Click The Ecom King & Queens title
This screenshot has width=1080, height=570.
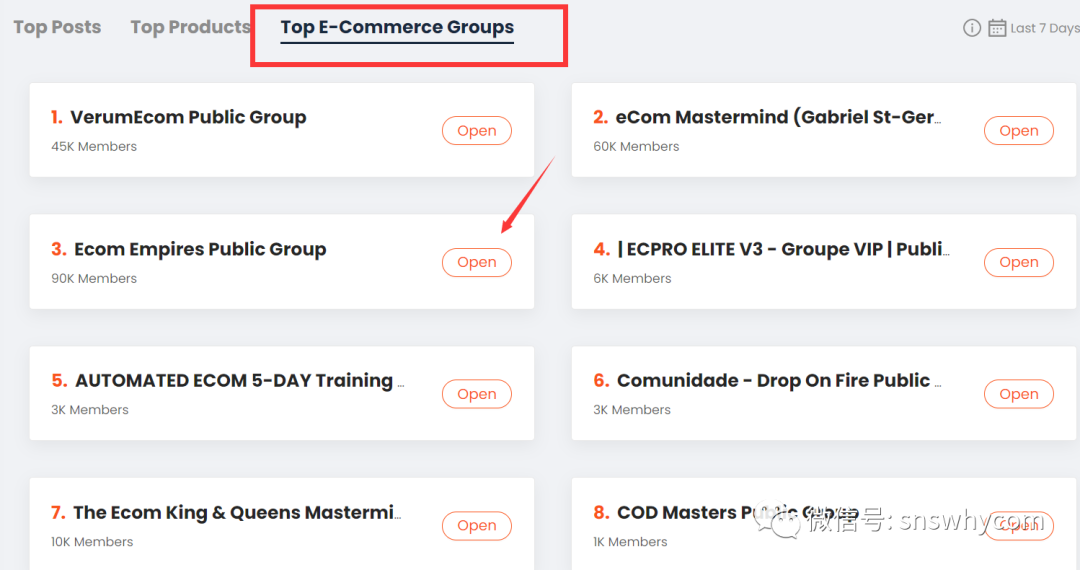(236, 512)
